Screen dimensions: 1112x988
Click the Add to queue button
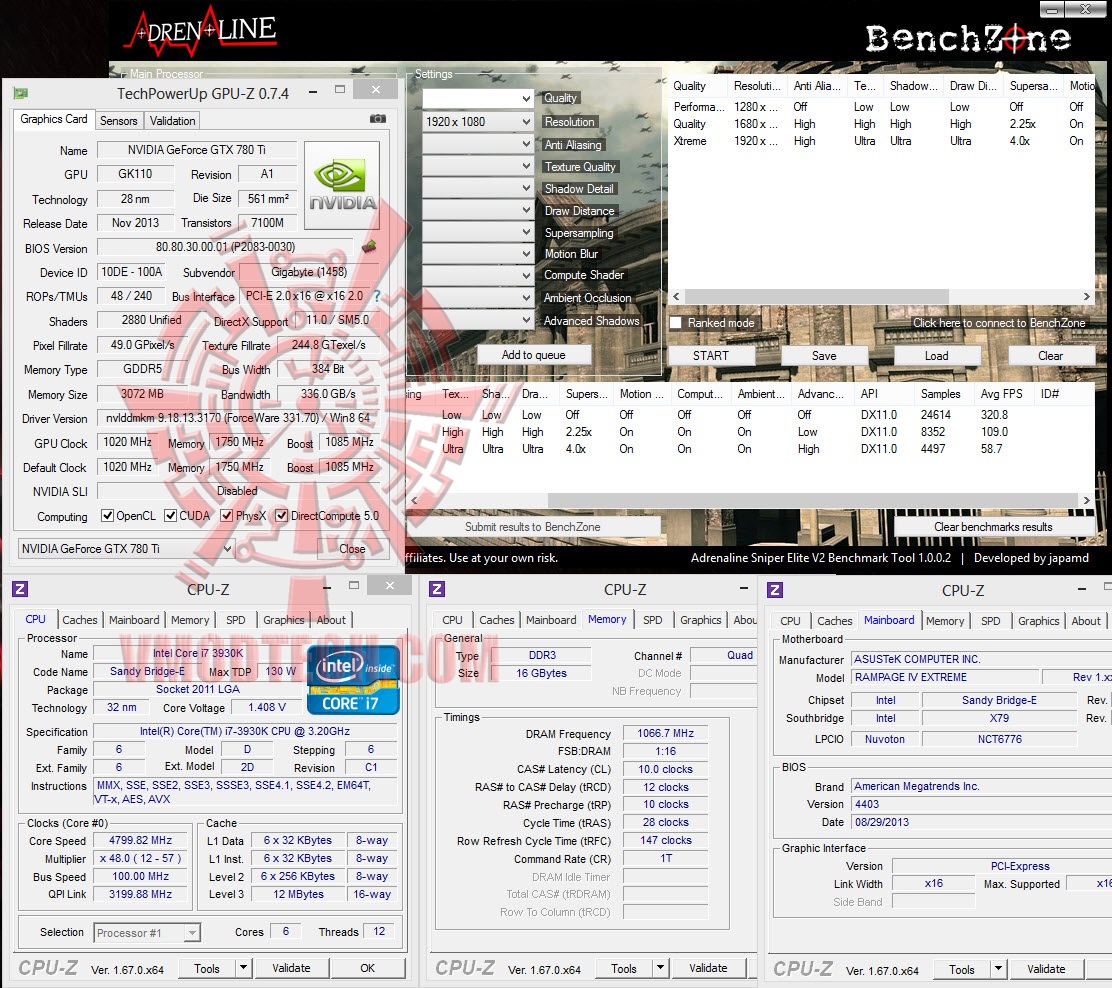click(x=533, y=355)
